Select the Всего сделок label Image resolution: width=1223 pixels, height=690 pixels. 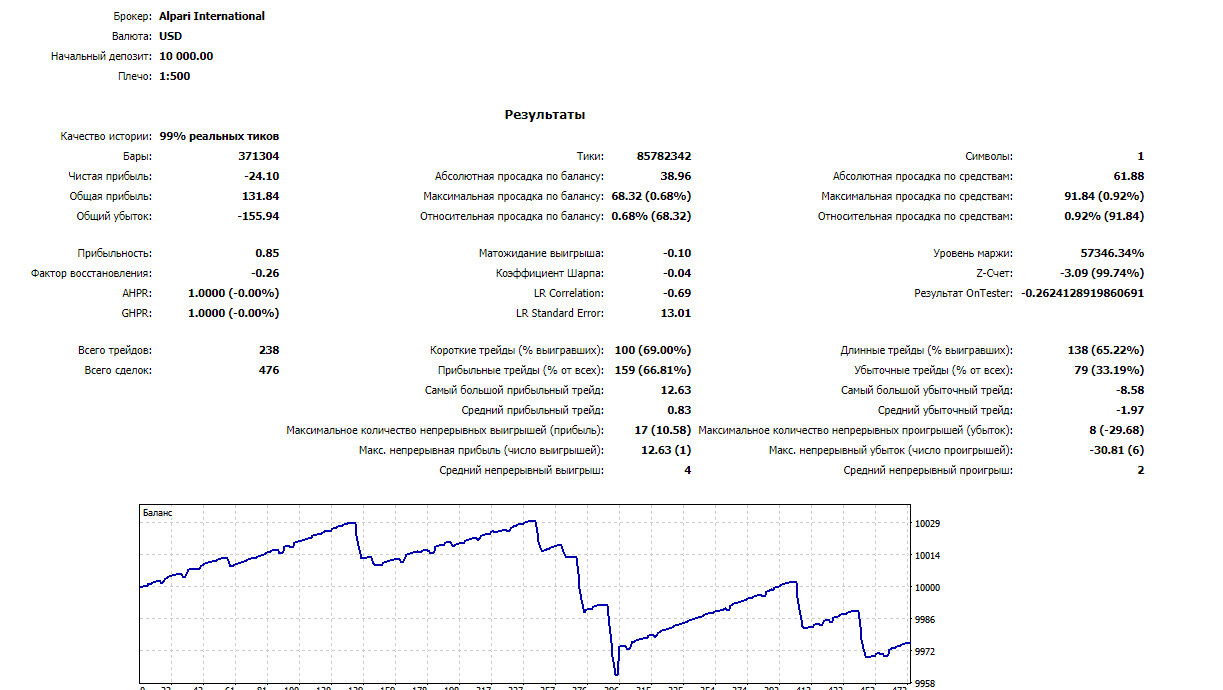pyautogui.click(x=119, y=370)
